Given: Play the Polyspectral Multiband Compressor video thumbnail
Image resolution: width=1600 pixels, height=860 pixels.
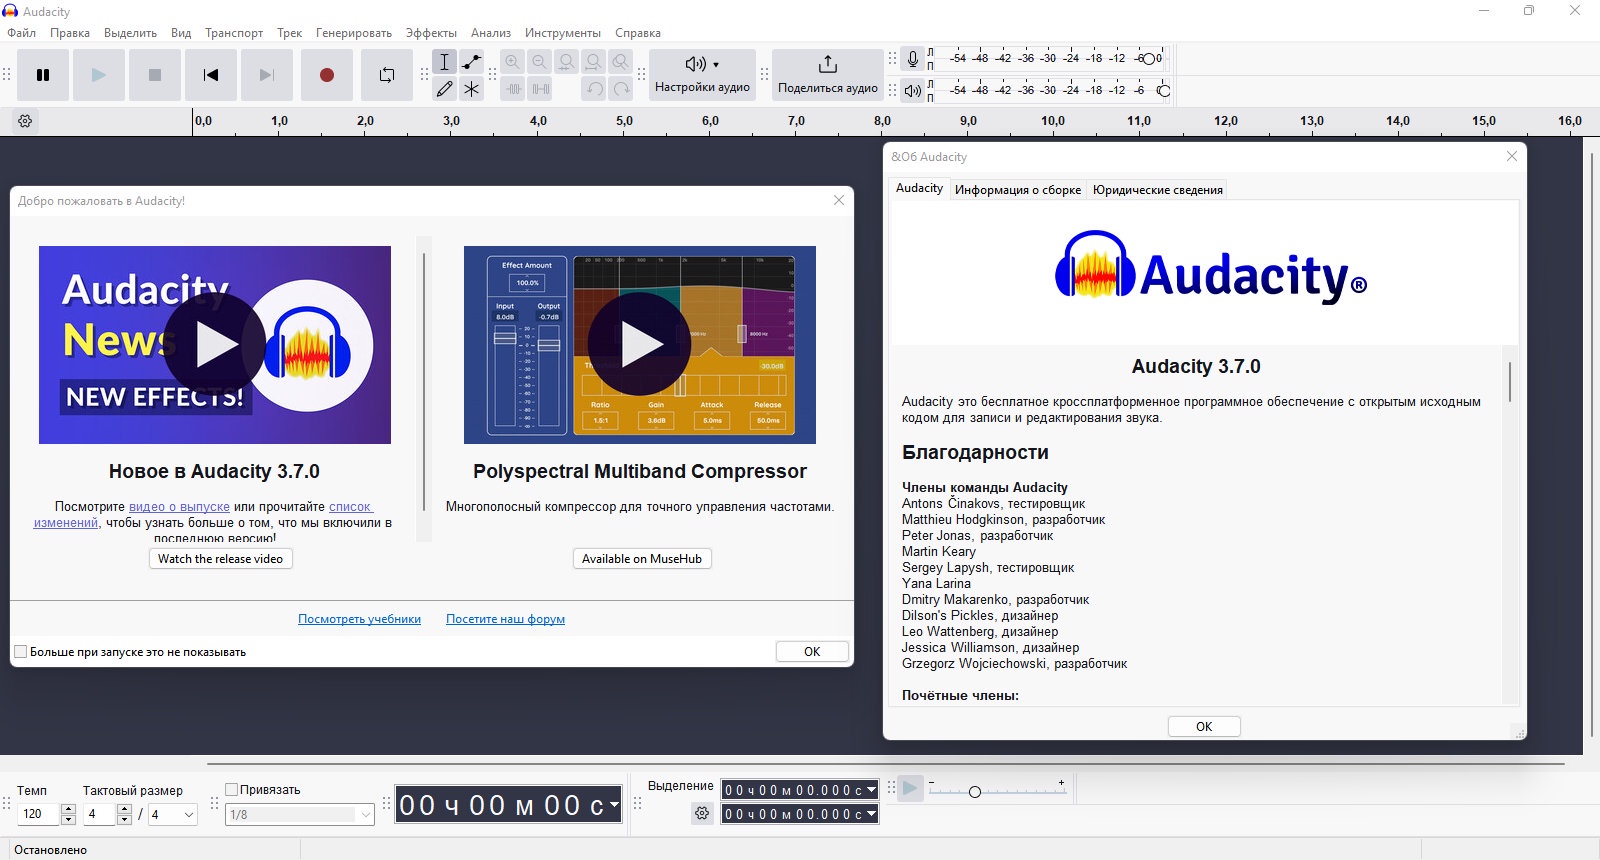Looking at the screenshot, I should (x=640, y=345).
